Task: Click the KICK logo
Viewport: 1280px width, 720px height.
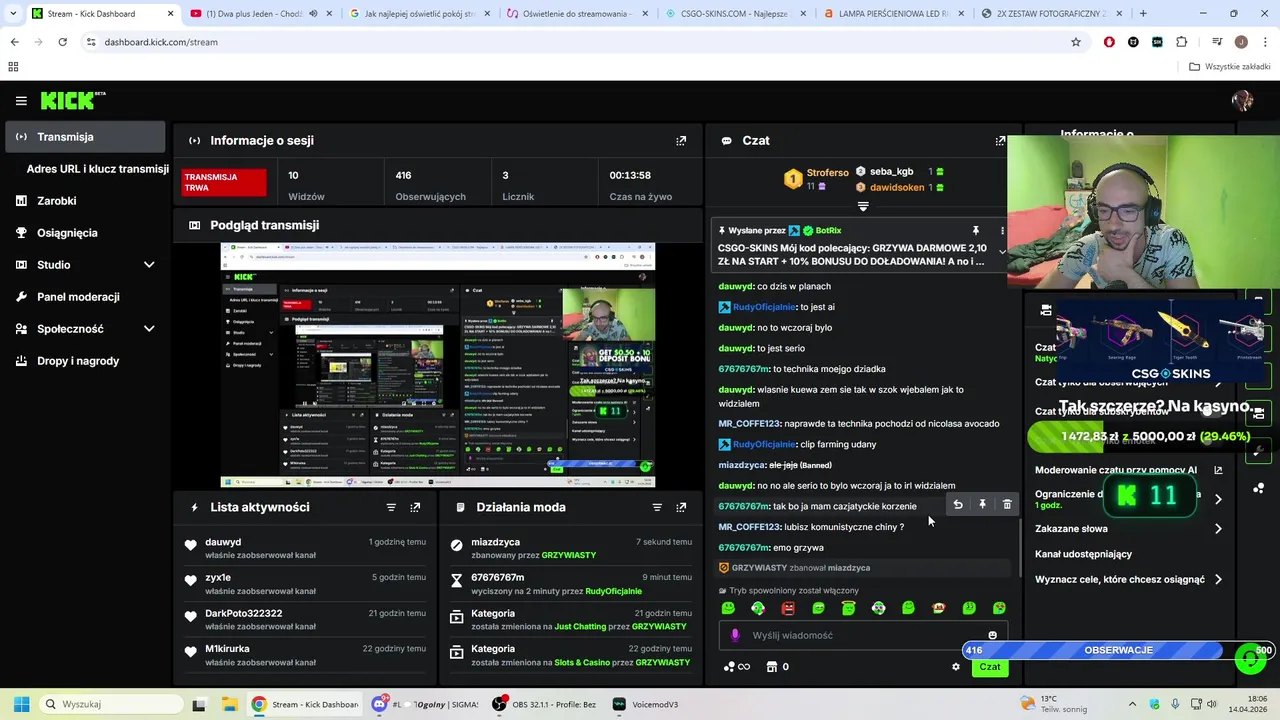Action: click(72, 100)
